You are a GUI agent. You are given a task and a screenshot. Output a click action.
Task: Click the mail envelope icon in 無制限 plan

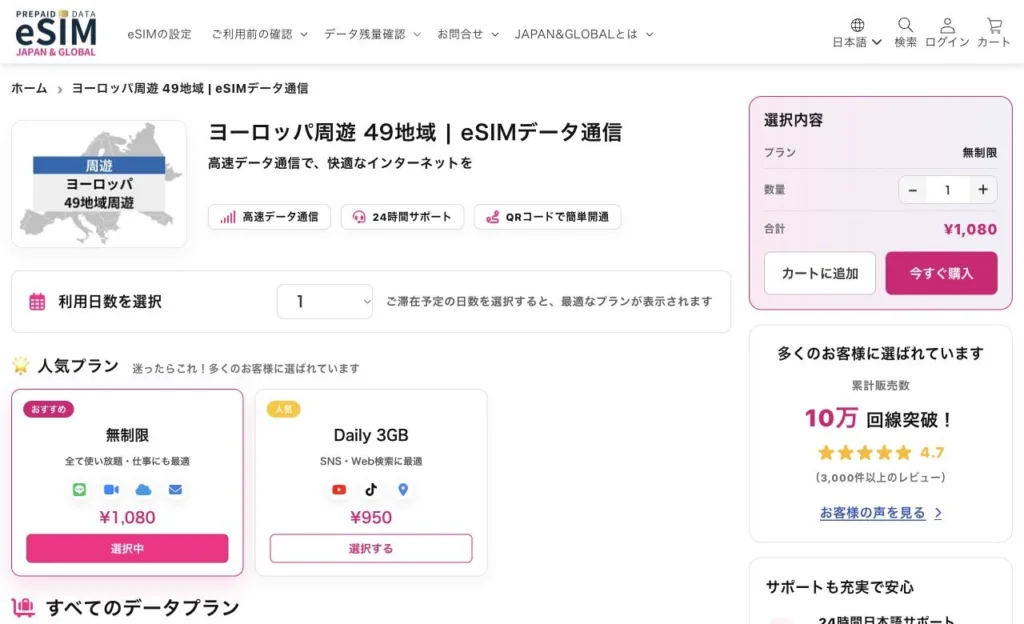pos(175,490)
